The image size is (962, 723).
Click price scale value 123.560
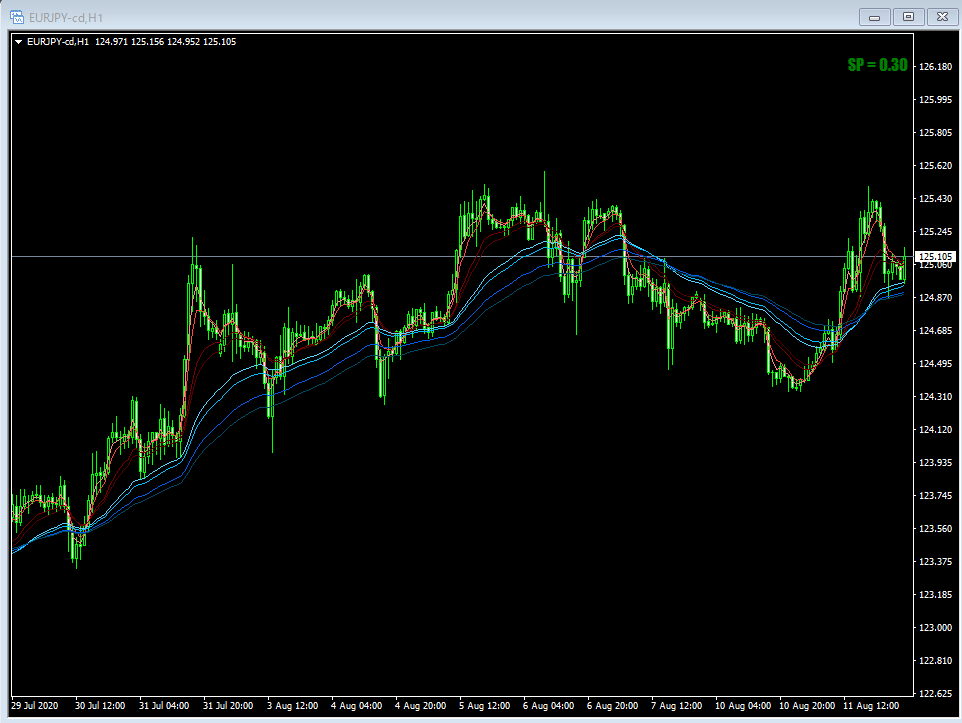pyautogui.click(x=936, y=529)
